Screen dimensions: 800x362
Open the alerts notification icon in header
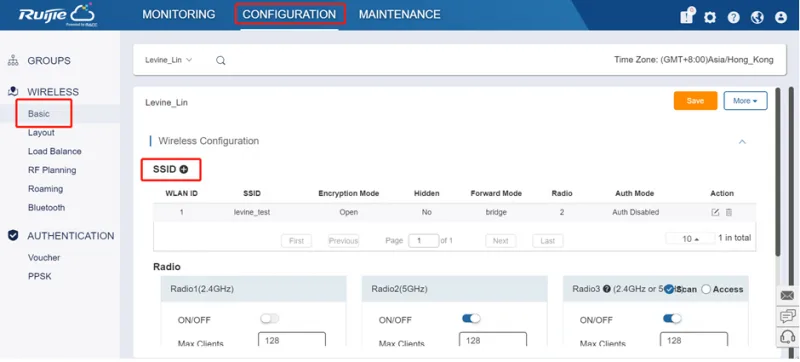point(687,16)
